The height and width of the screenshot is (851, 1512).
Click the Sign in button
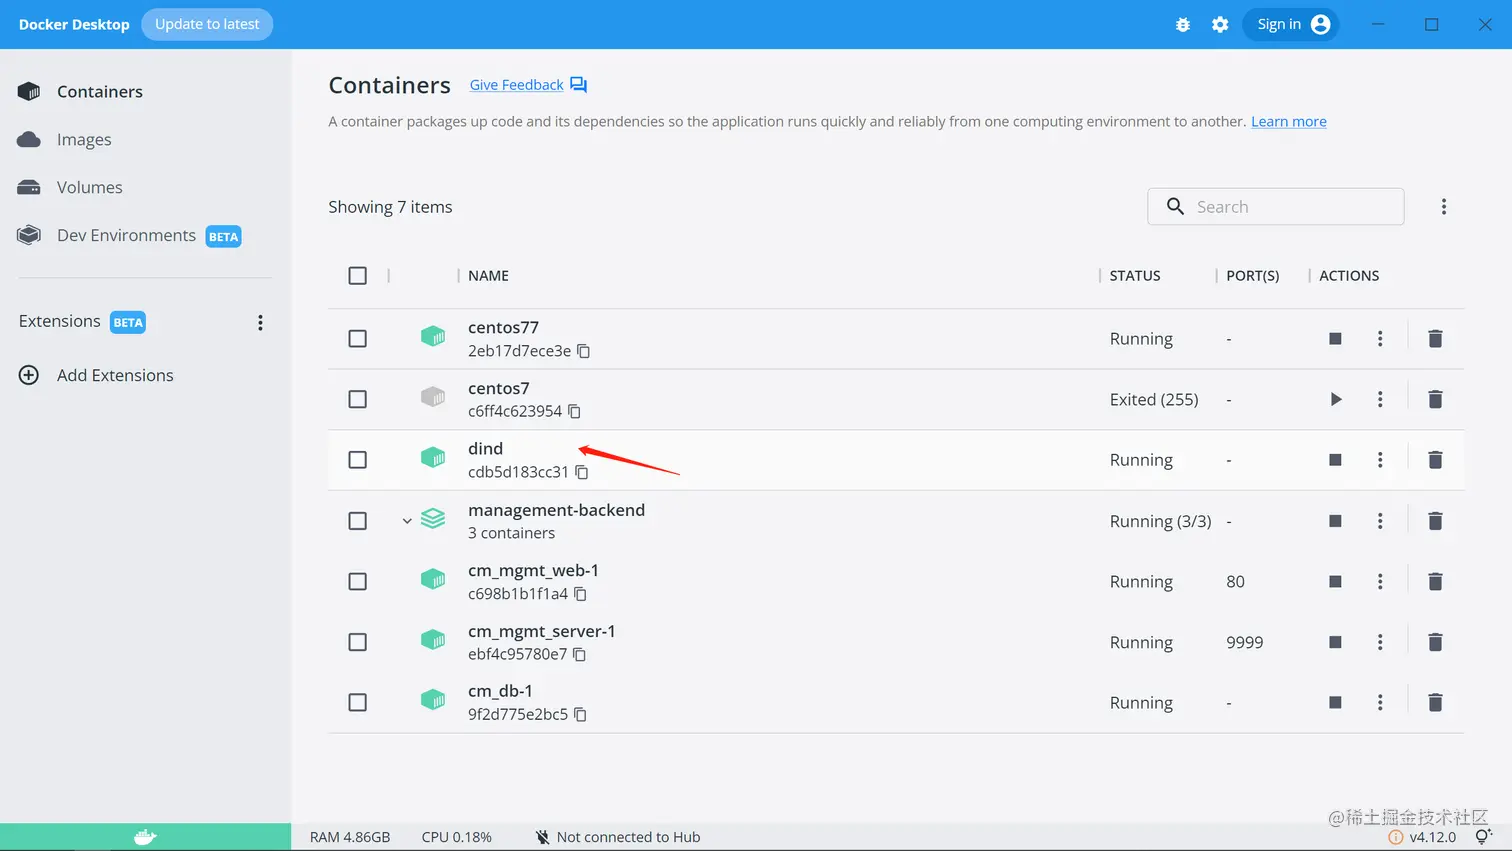click(1291, 25)
